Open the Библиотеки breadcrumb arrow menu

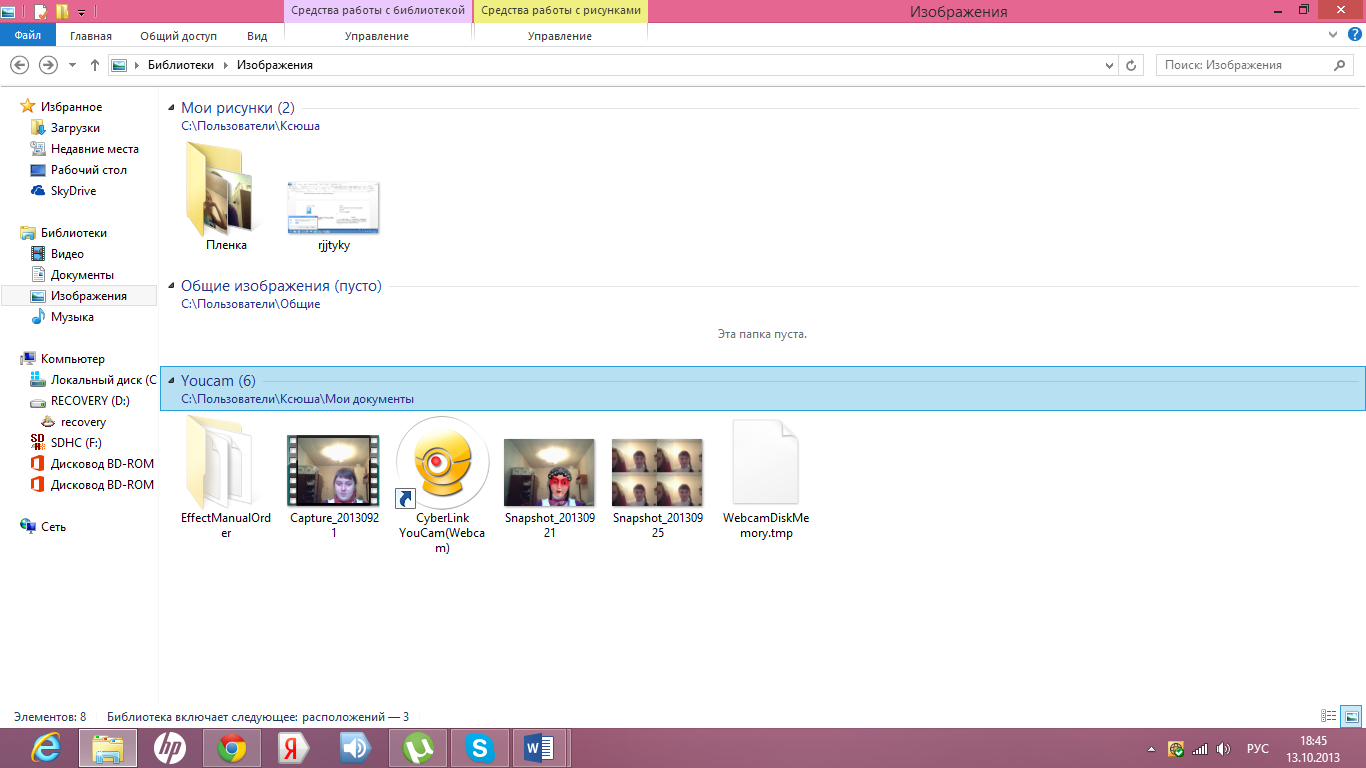(x=225, y=65)
